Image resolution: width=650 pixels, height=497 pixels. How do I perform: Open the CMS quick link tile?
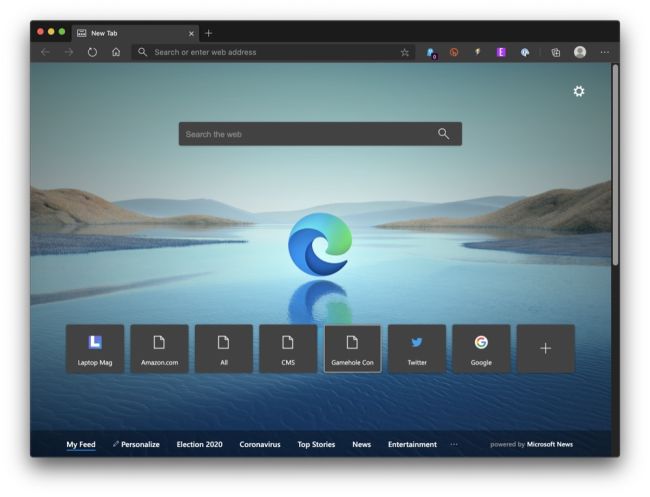(288, 349)
